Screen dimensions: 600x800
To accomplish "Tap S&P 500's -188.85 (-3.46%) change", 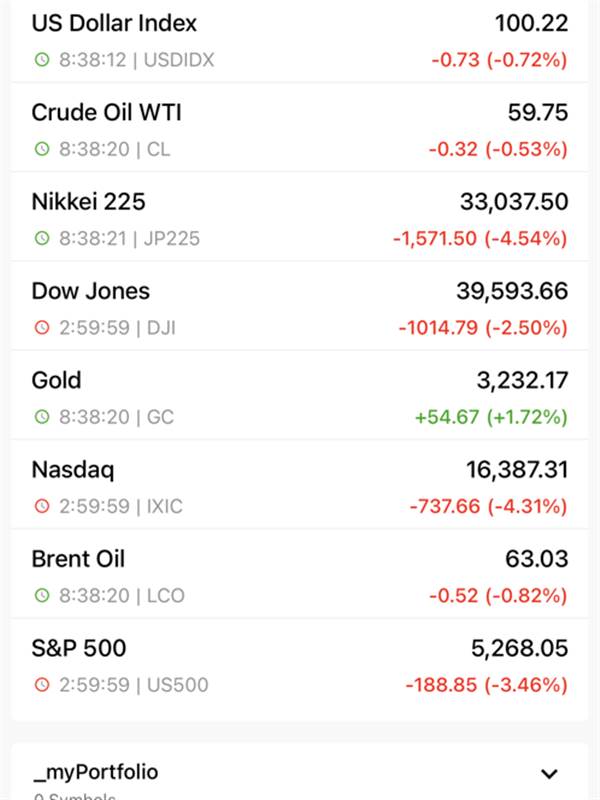I will click(x=486, y=685).
